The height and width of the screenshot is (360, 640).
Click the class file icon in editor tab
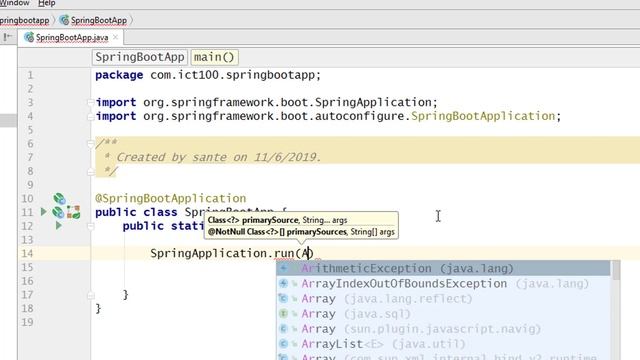tap(29, 38)
